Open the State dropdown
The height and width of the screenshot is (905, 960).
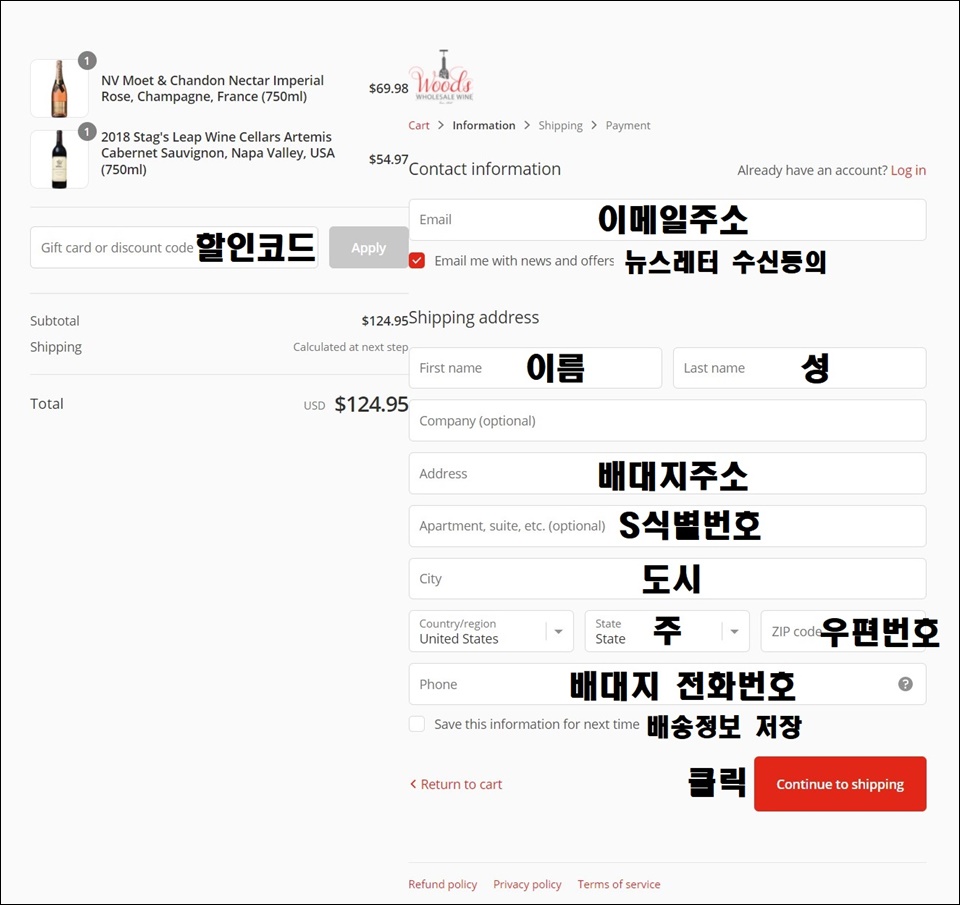(667, 631)
